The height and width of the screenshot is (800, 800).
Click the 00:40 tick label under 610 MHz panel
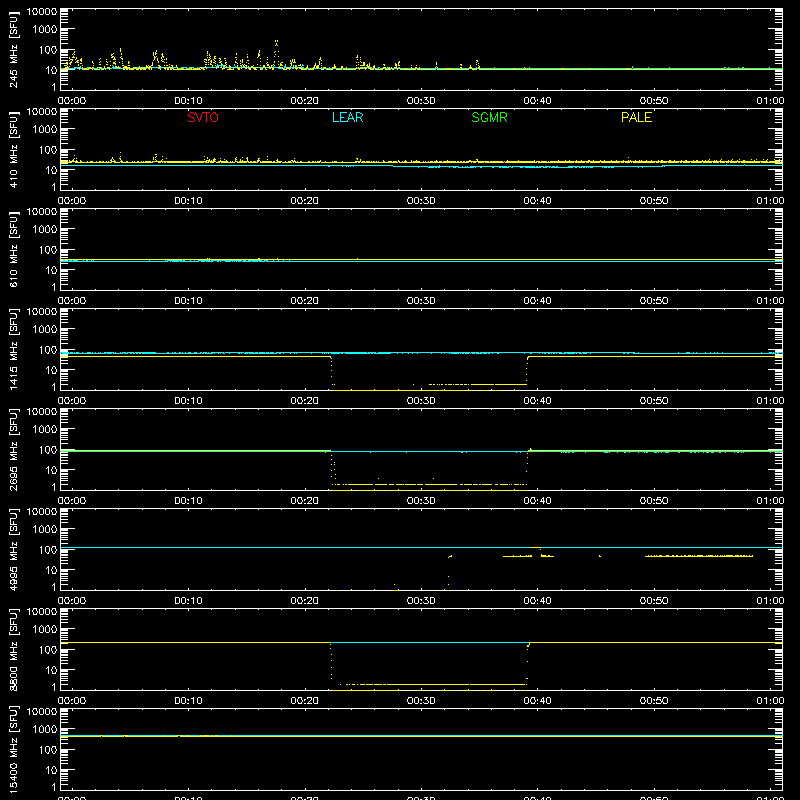click(537, 301)
